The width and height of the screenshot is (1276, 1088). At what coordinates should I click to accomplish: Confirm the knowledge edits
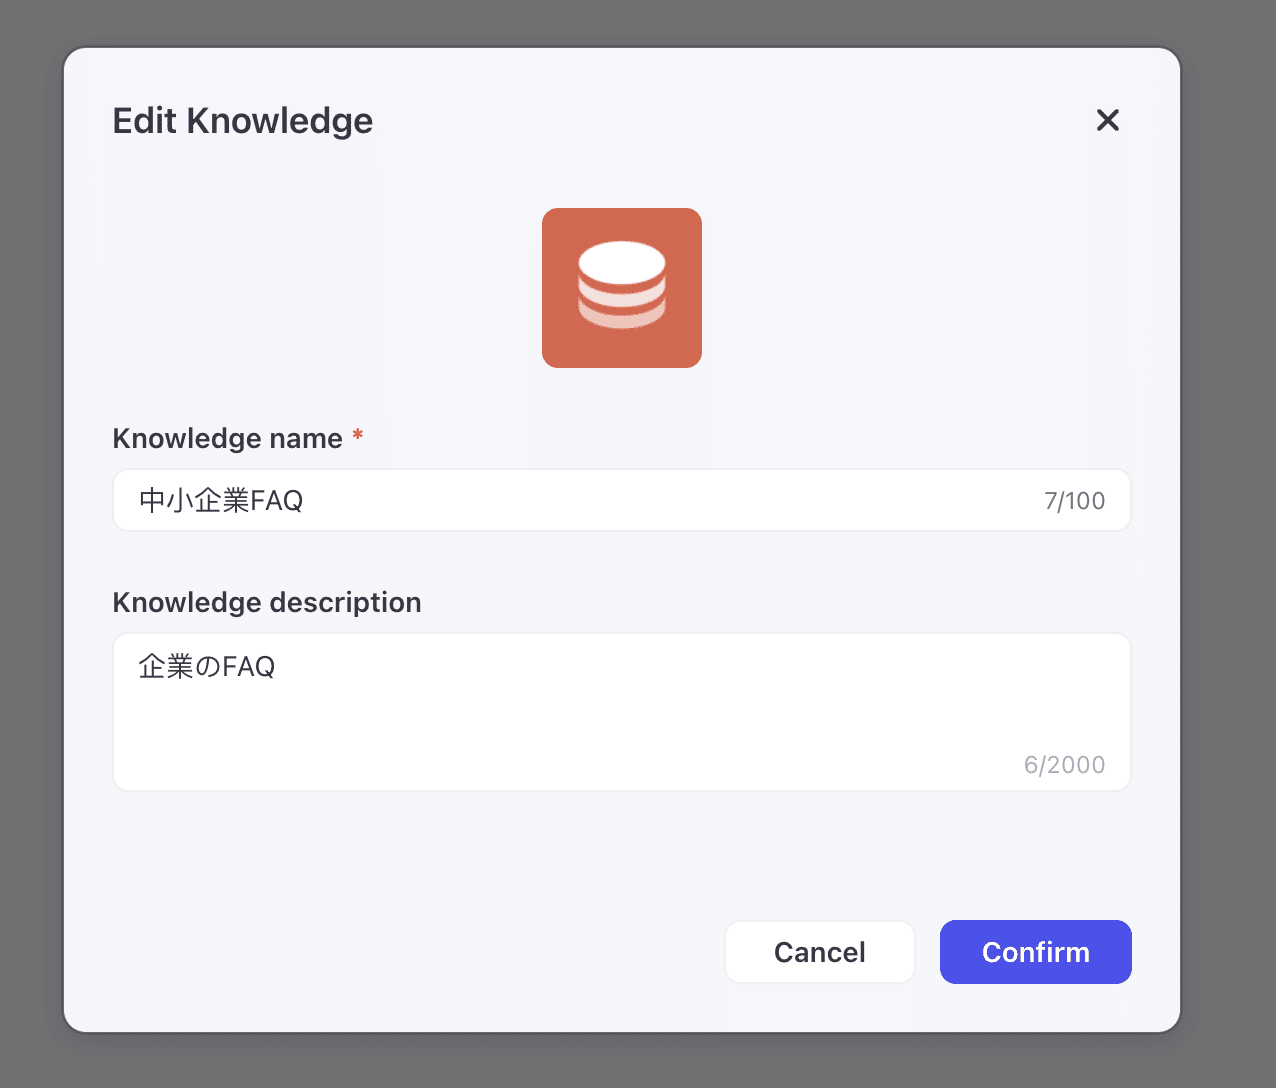(x=1035, y=952)
